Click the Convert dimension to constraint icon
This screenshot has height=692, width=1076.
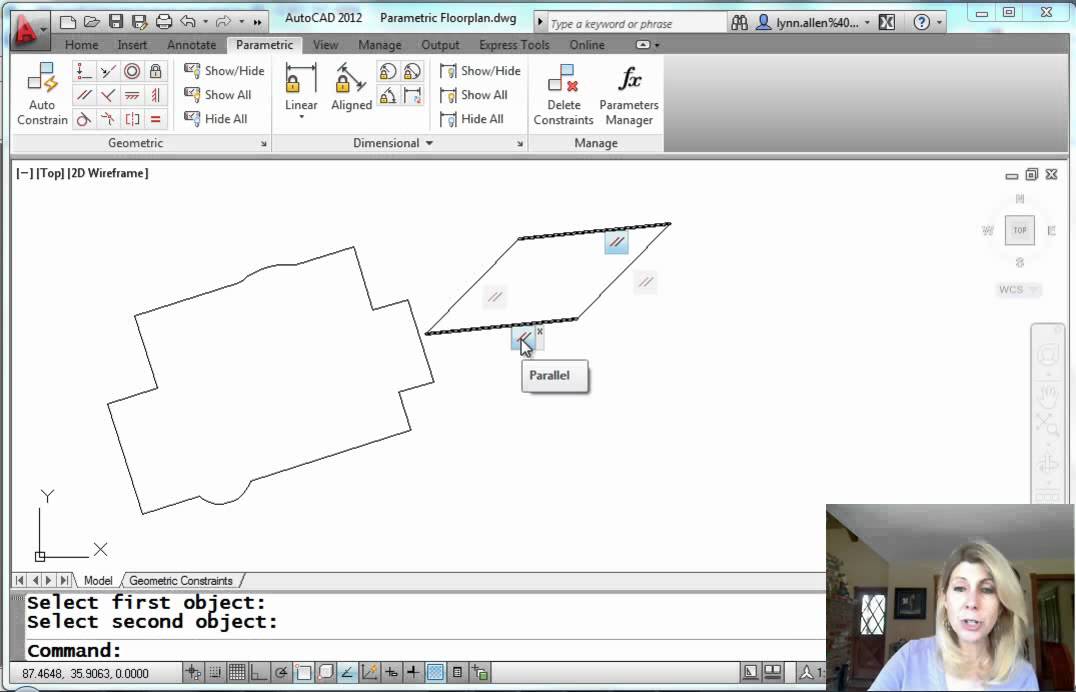tap(412, 95)
